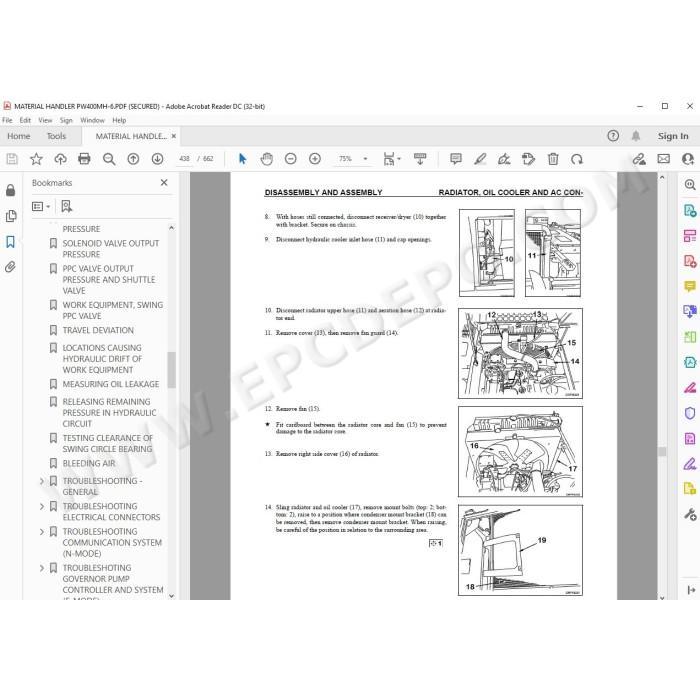Zoom in with plus icon
700x700 pixels.
[x=315, y=159]
